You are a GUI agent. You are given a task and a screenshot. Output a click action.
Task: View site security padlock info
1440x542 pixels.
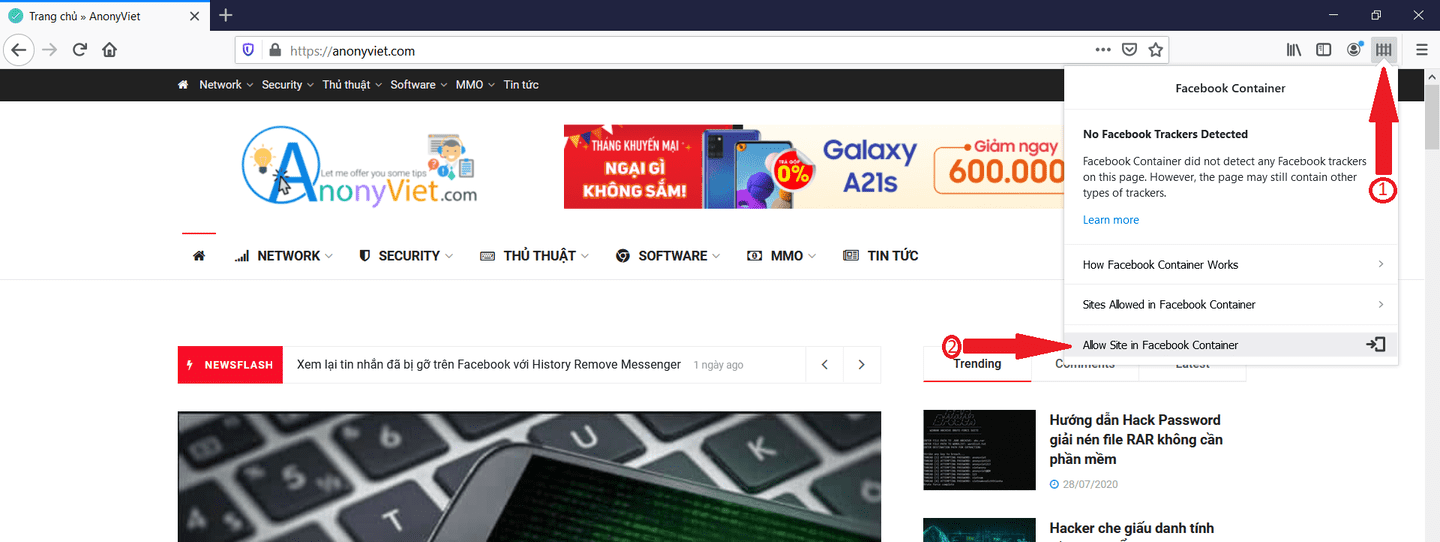click(275, 50)
